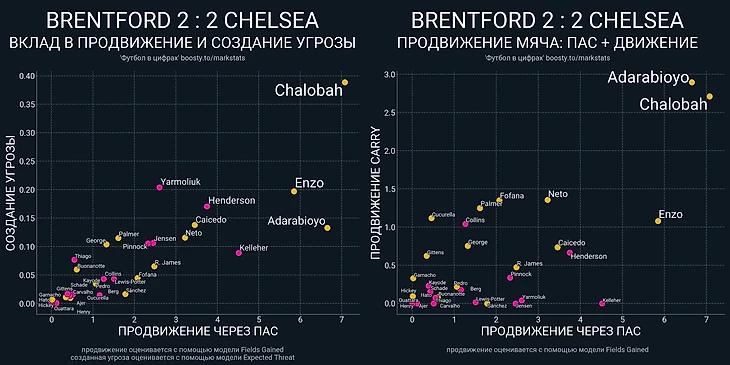
Task: Click the Caicedo marker in left chart
Action: click(195, 225)
